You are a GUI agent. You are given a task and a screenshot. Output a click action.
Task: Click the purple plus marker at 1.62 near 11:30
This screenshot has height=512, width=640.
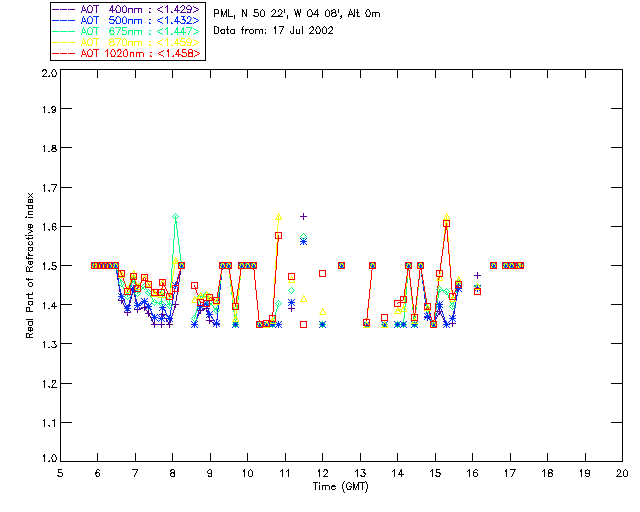[x=303, y=216]
